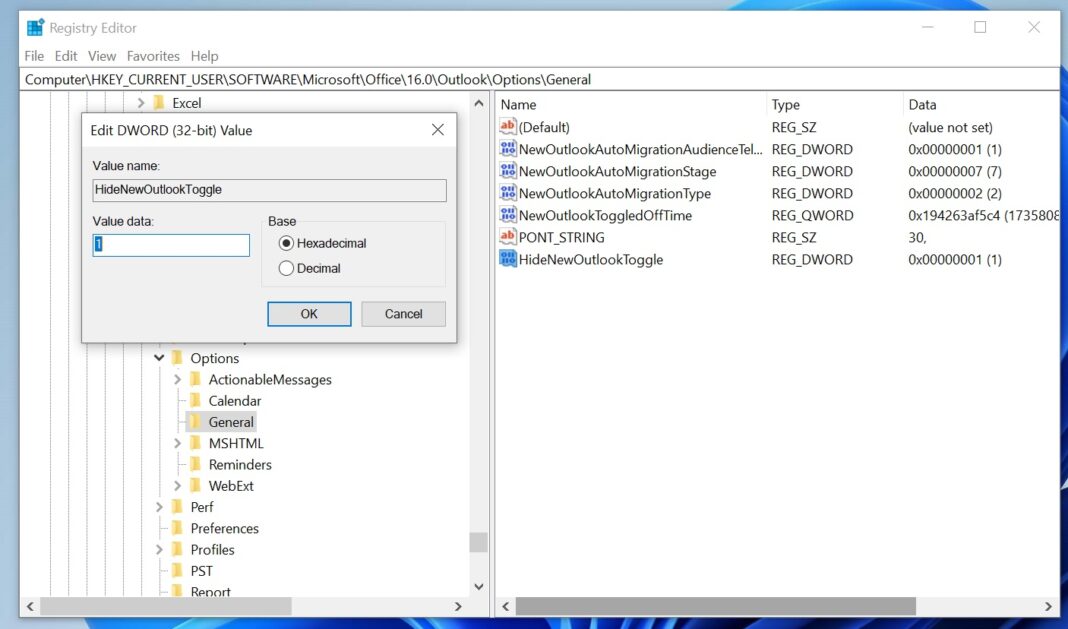Screen dimensions: 1068x629
Task: Expand the ActionableMessages key
Action: coord(178,379)
